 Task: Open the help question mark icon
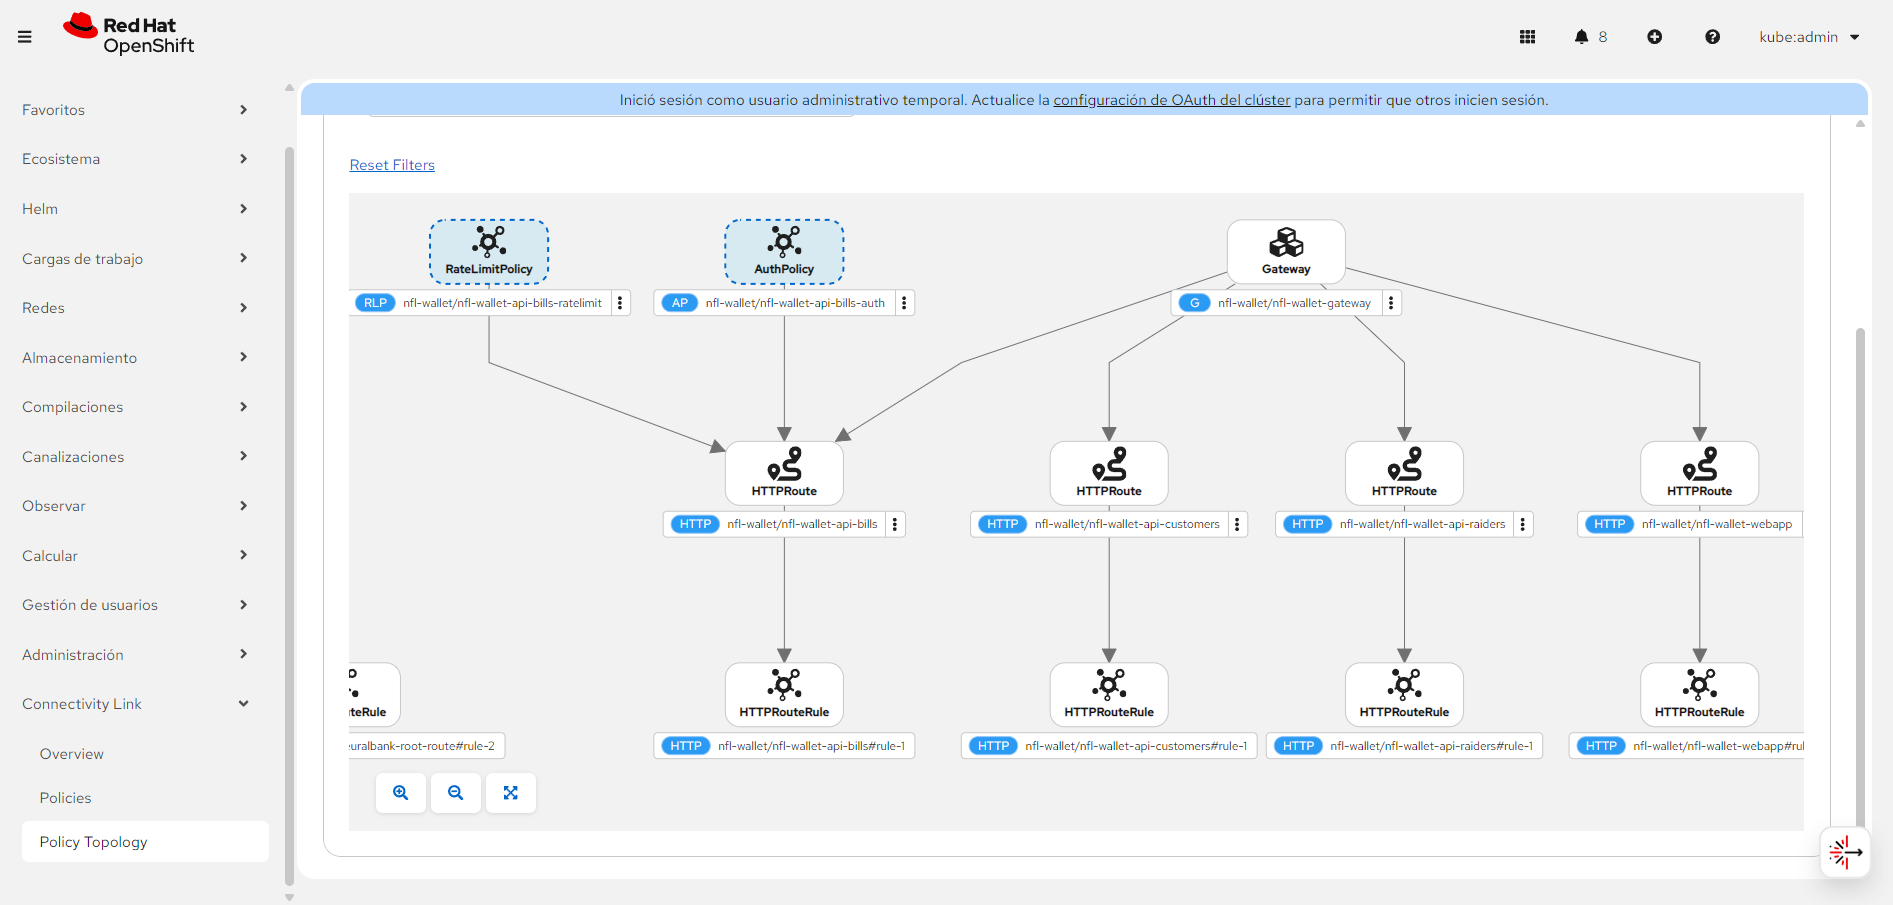coord(1712,37)
